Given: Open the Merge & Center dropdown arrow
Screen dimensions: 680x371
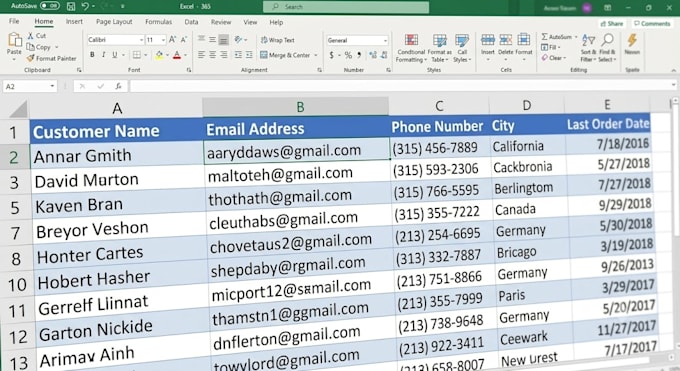Looking at the screenshot, I should (316, 55).
